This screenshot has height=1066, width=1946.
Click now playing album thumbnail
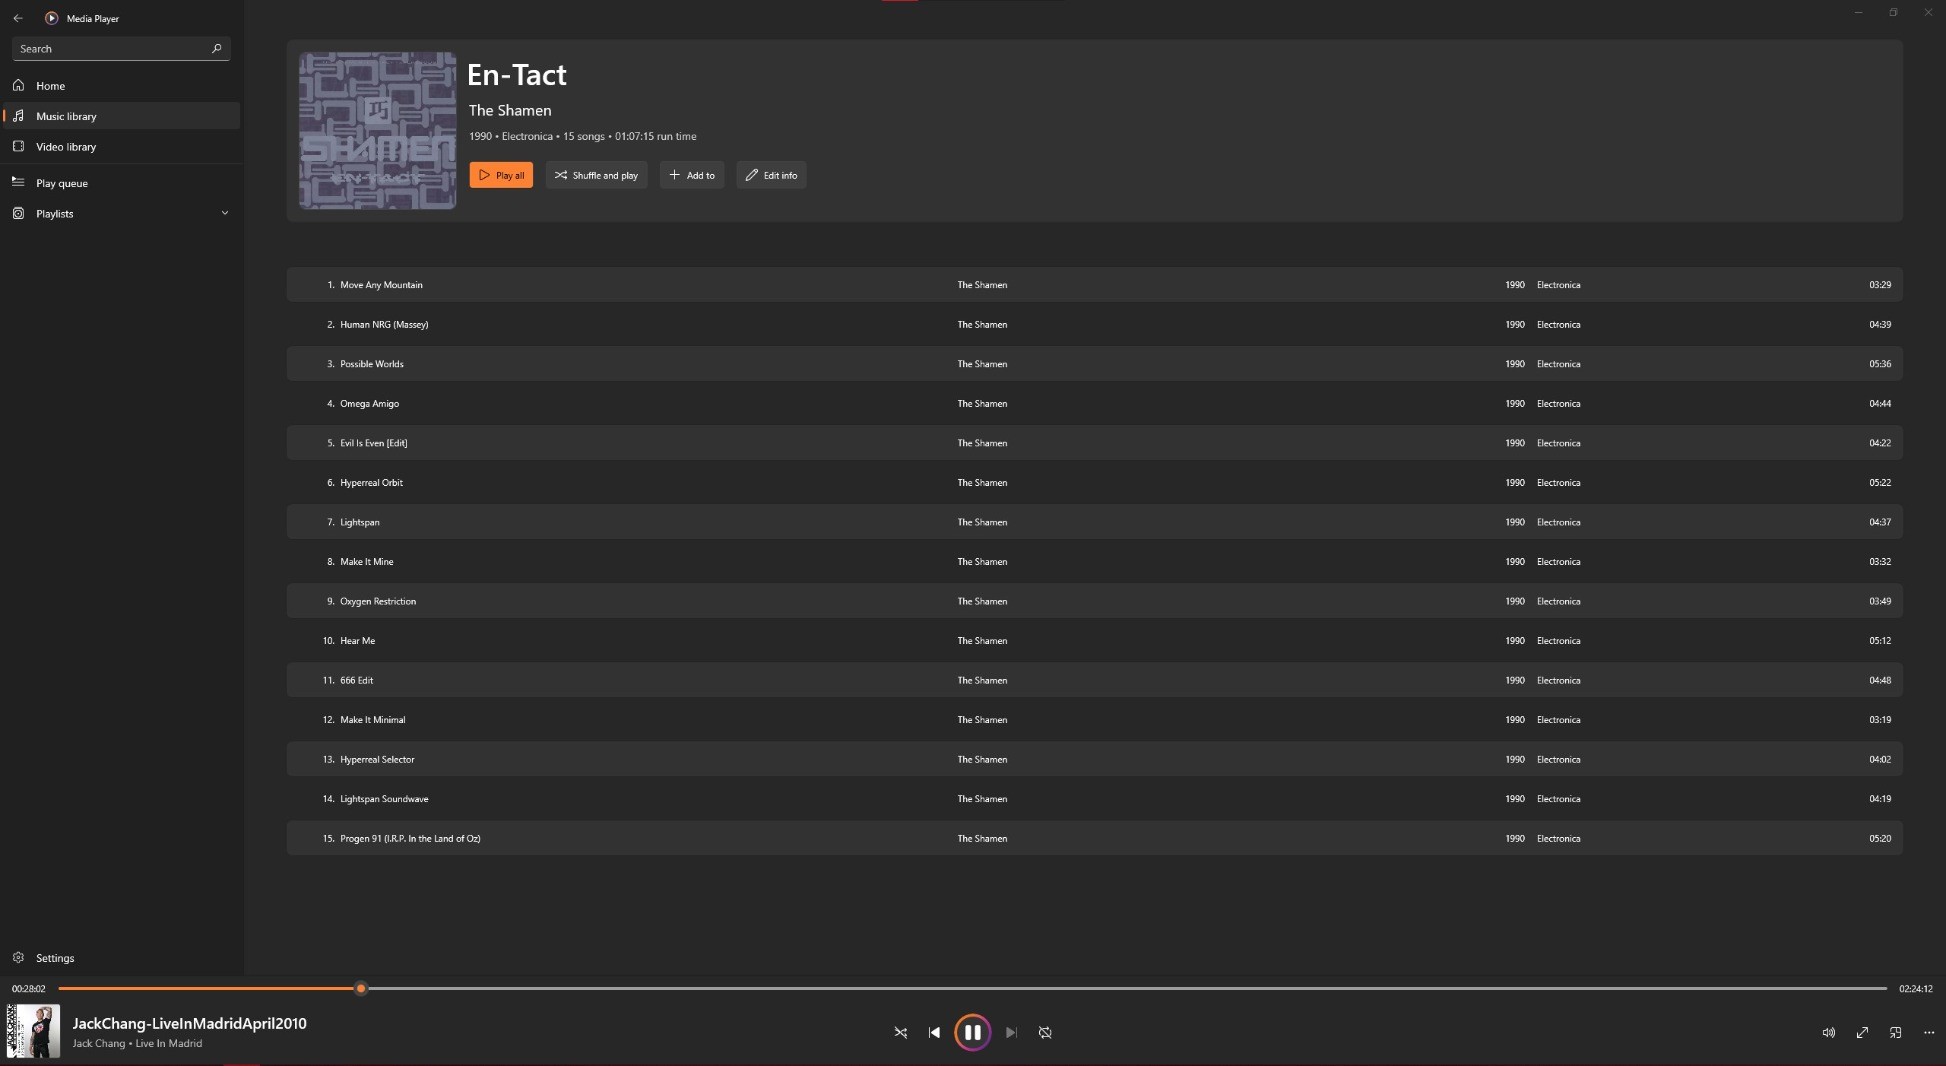[x=33, y=1031]
